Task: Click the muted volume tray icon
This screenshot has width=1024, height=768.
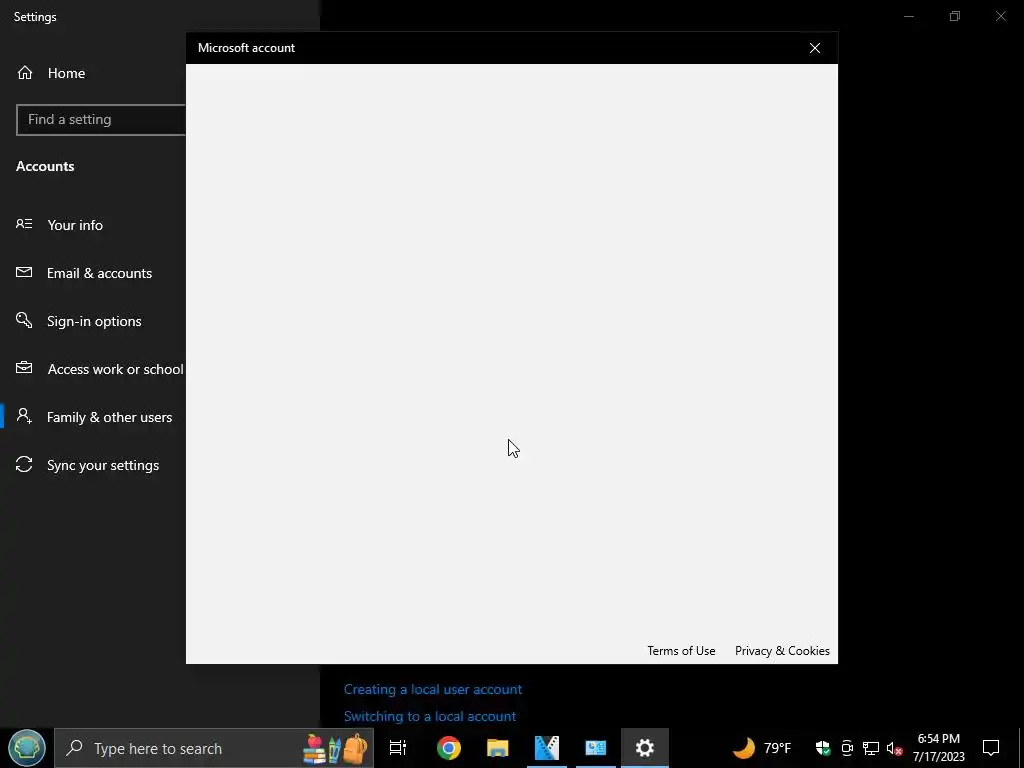Action: (895, 748)
